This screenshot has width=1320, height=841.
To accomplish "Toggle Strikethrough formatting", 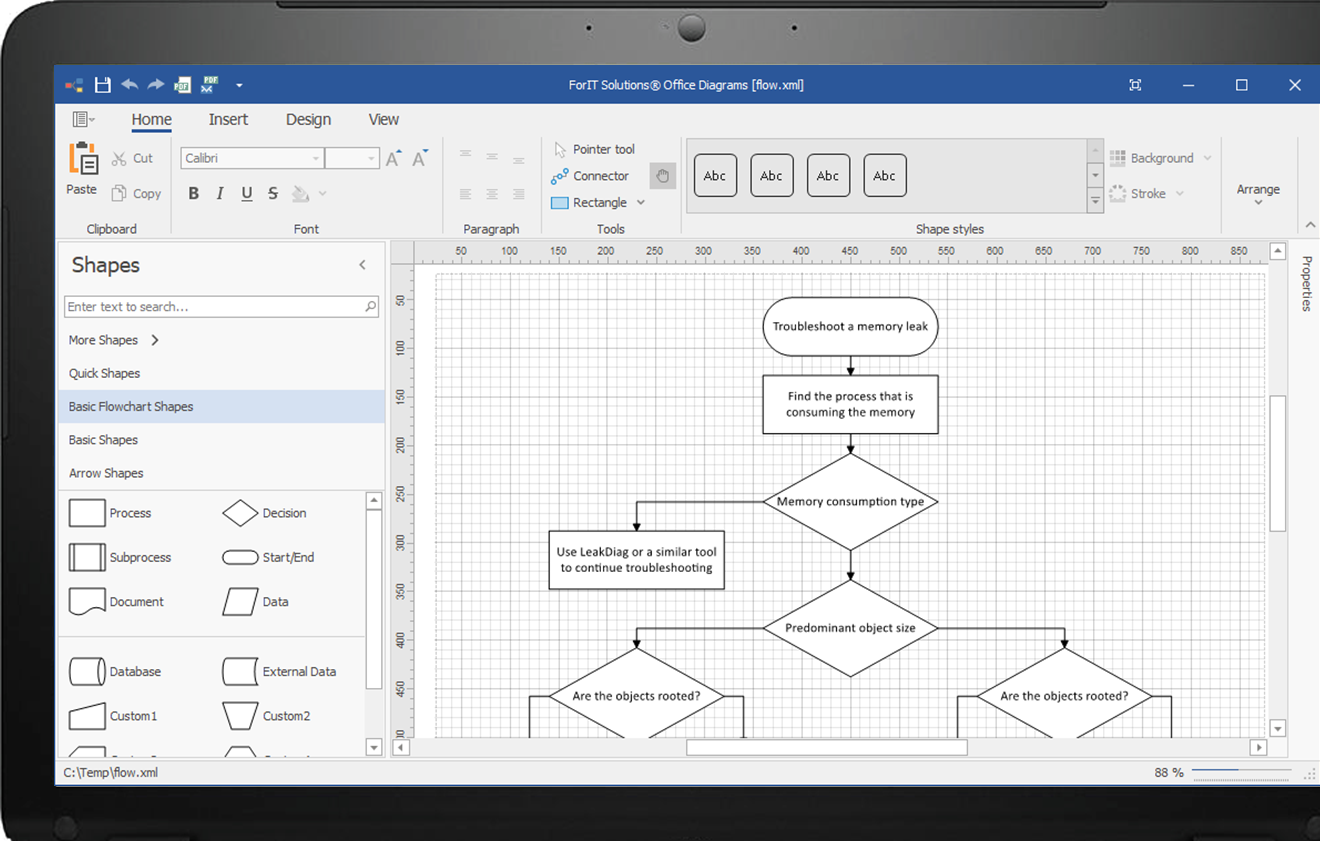I will point(273,194).
